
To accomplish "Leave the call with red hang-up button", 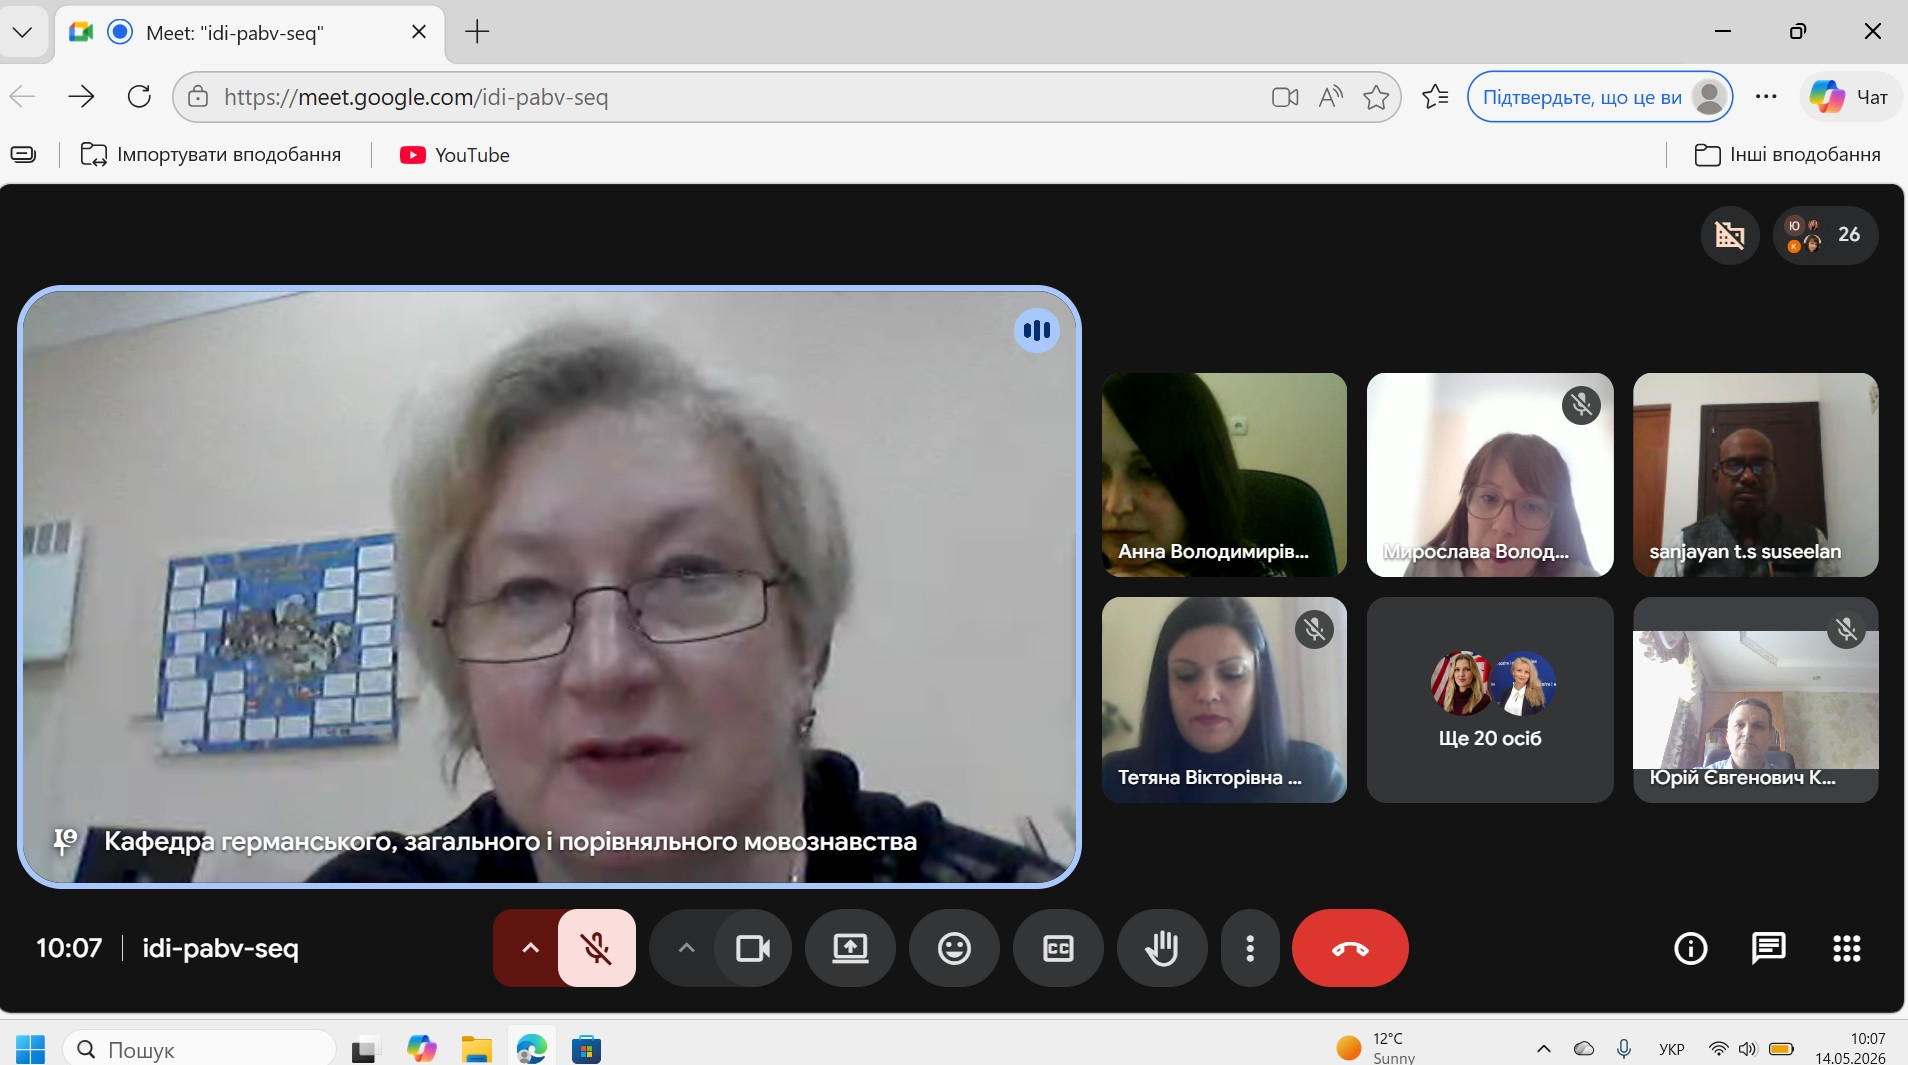I will 1350,948.
